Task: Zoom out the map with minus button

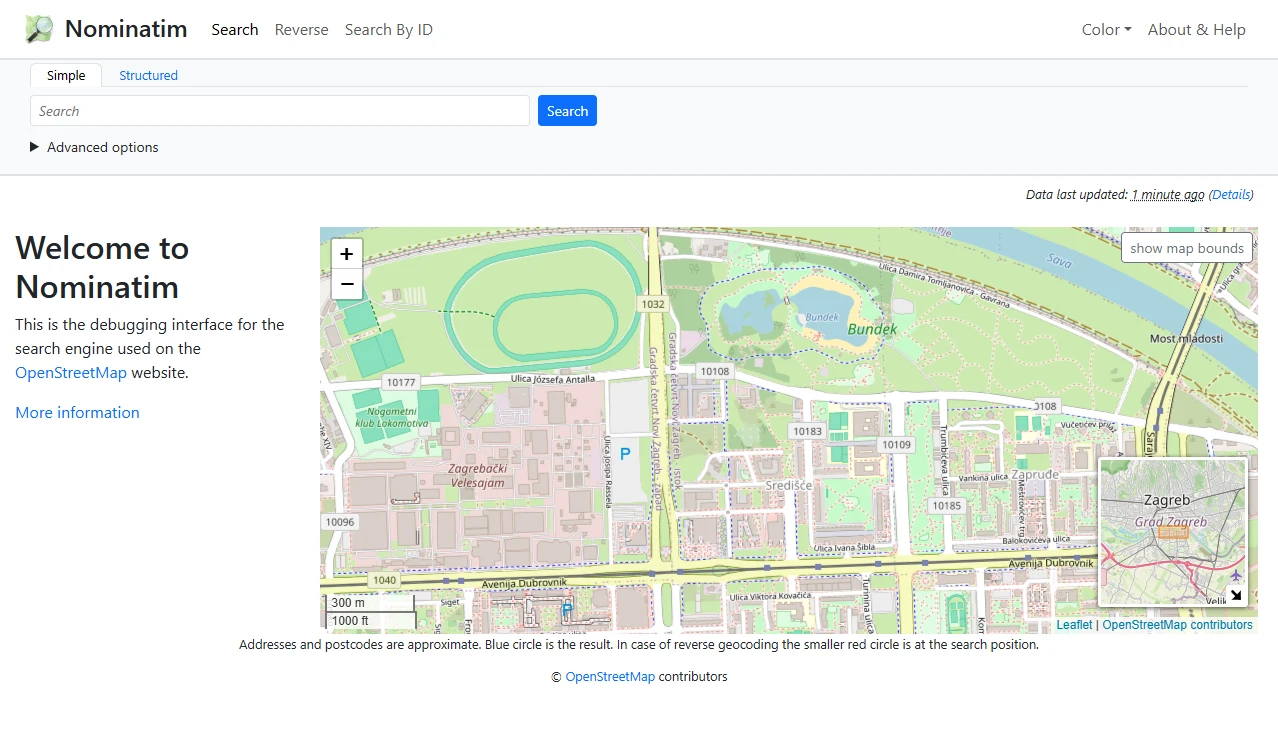Action: point(347,285)
